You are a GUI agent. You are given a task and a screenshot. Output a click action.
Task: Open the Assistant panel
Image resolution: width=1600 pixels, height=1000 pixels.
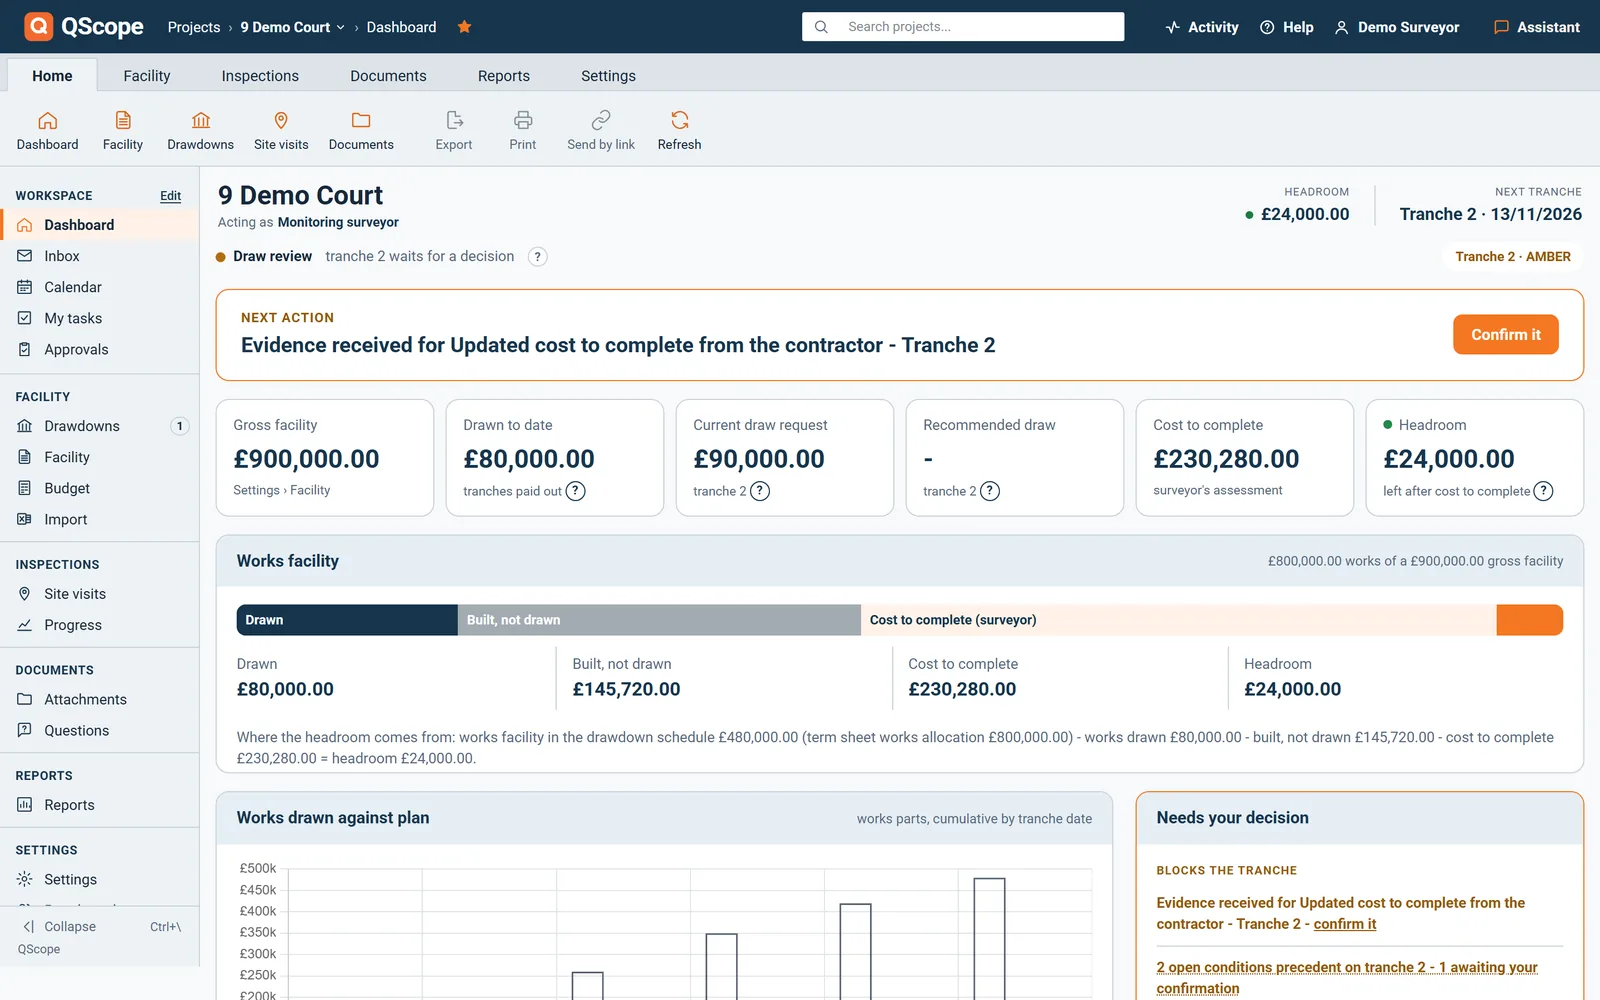coord(1537,27)
